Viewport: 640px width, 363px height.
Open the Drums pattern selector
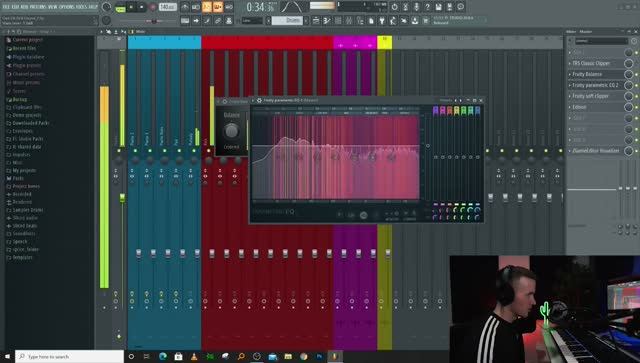coord(287,20)
